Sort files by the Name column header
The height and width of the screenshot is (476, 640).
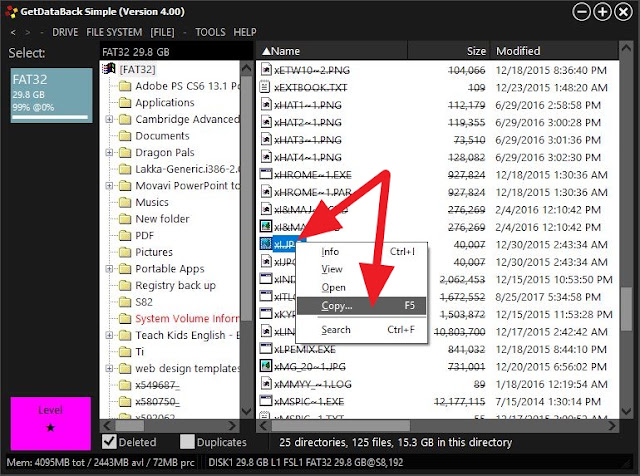(x=331, y=51)
